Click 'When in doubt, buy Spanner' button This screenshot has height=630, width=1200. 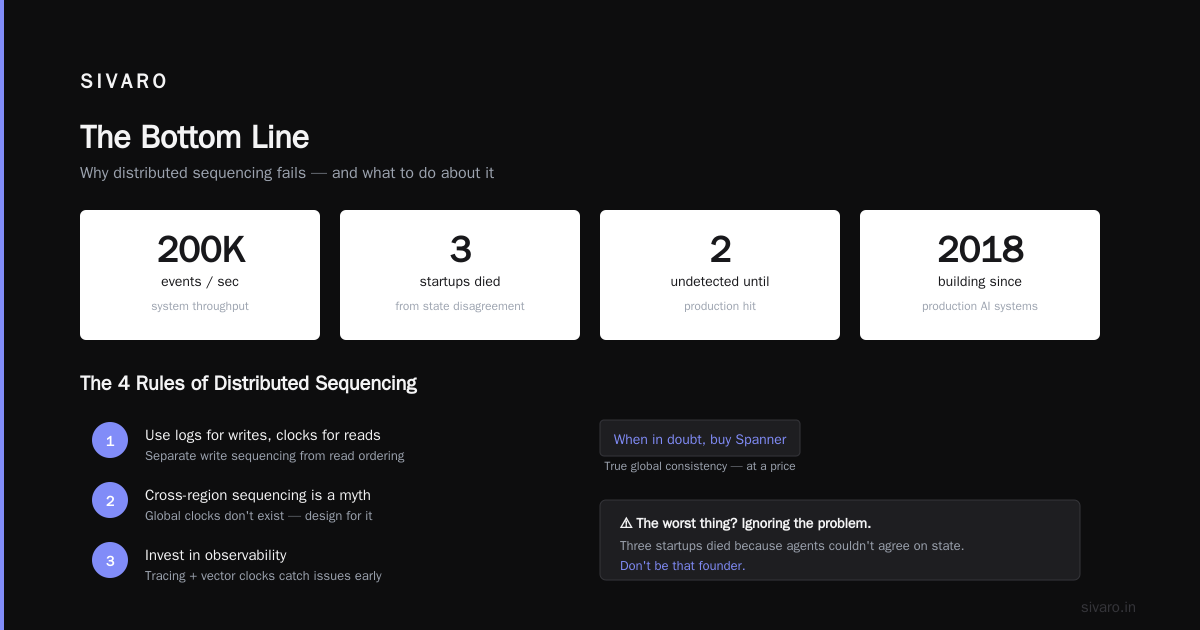[700, 439]
